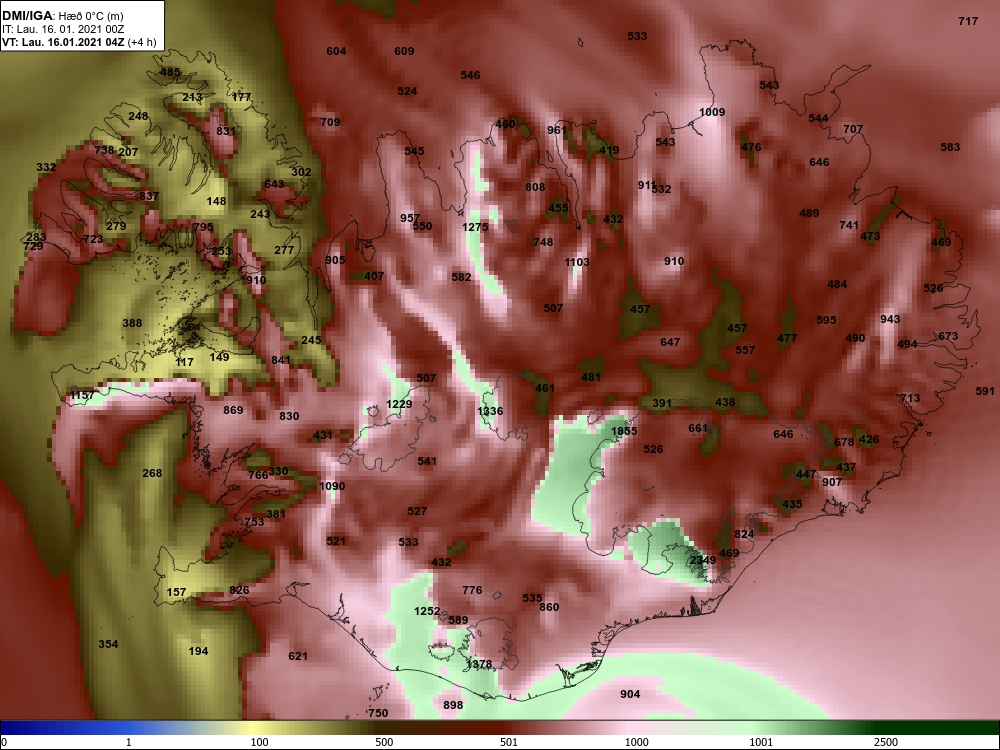Screen dimensions: 1000x750
Task: Click the map value '1090'
Action: [332, 486]
